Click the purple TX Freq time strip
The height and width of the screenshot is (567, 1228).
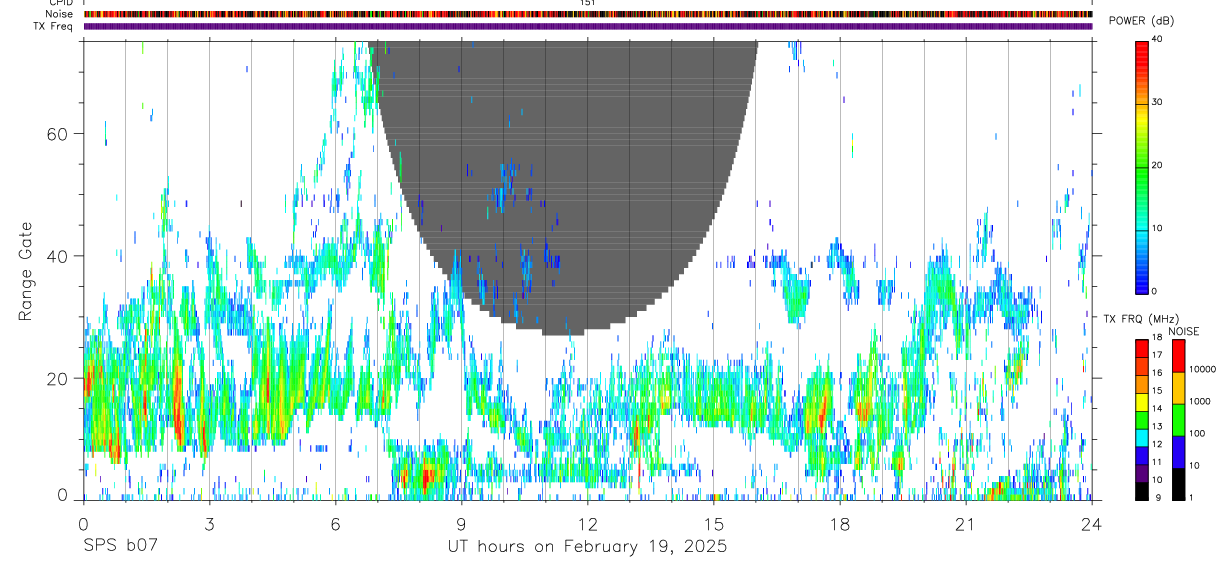click(587, 26)
